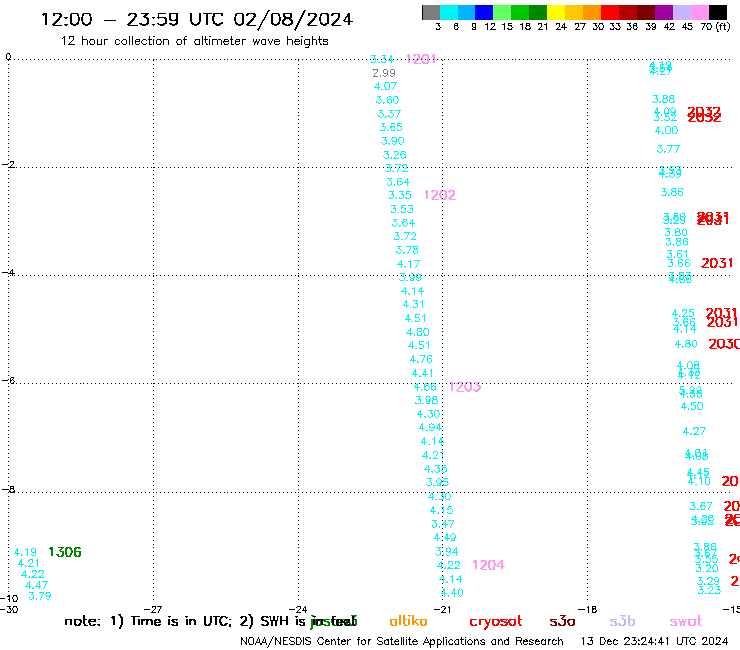This screenshot has width=740, height=650.
Task: Pick the yellow 24 ft legend swatch
Action: tap(556, 12)
